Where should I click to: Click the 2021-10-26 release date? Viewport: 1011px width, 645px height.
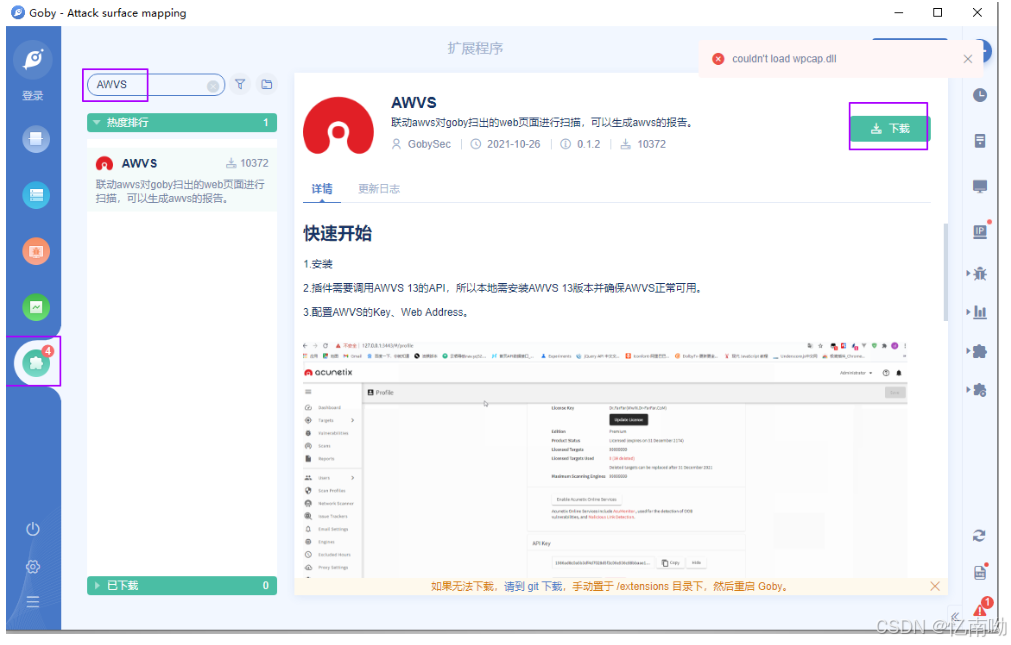(x=513, y=144)
